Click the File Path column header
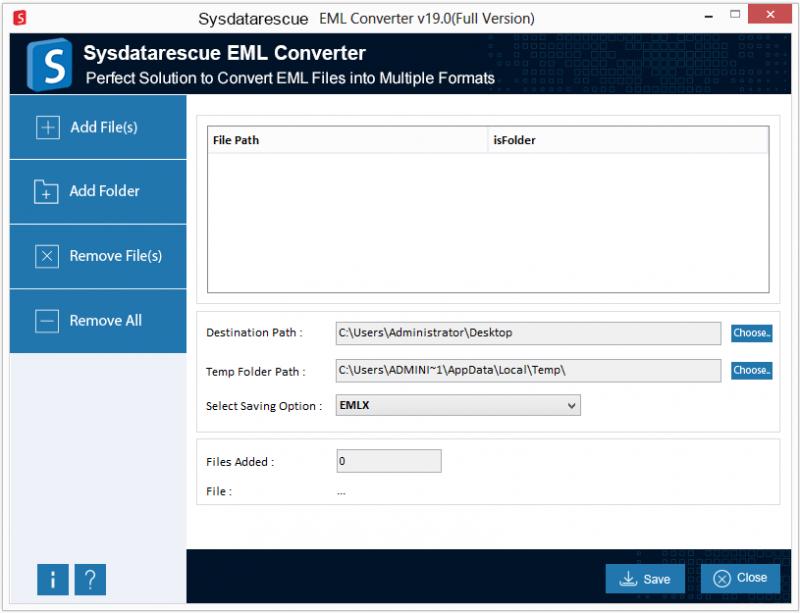Viewport: 800px width, 613px height. [x=347, y=141]
